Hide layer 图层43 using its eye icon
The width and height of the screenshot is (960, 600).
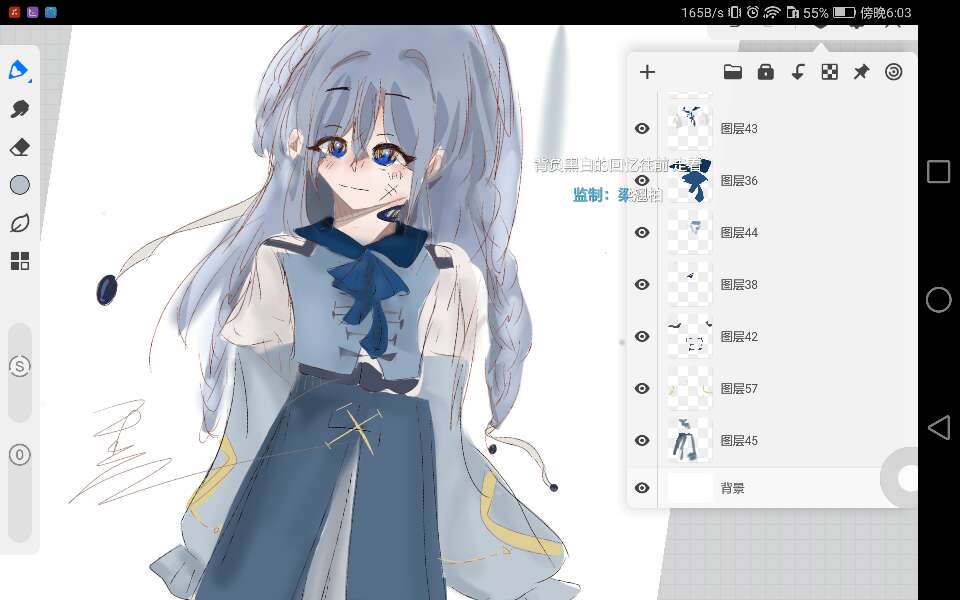tap(642, 129)
